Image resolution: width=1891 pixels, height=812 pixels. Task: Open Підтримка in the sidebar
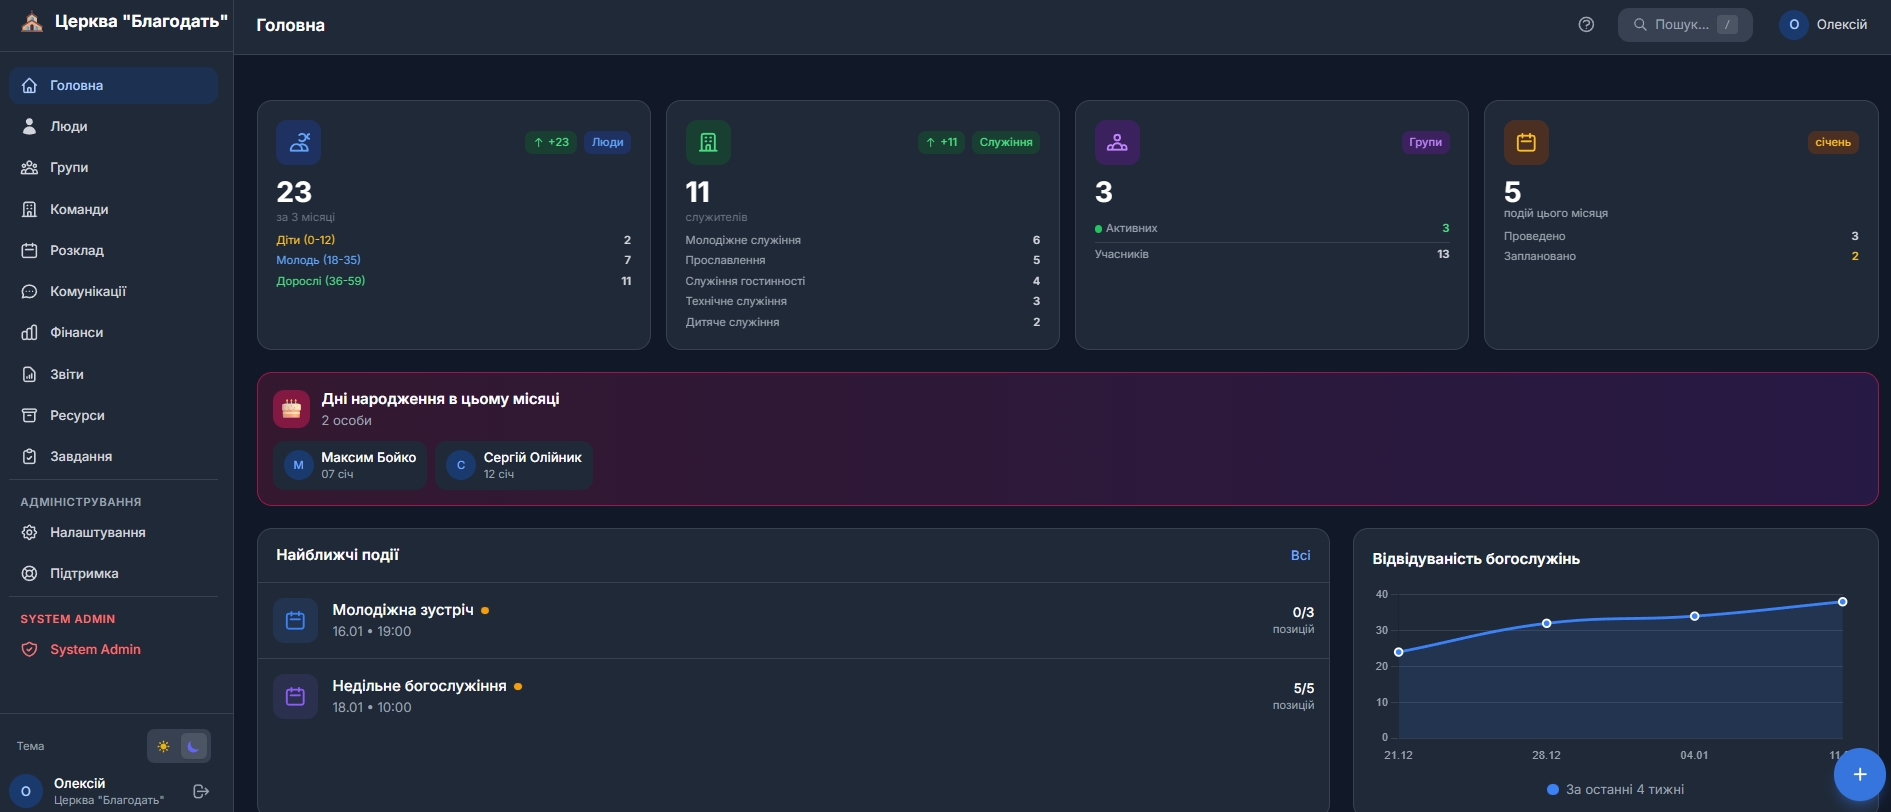point(113,573)
